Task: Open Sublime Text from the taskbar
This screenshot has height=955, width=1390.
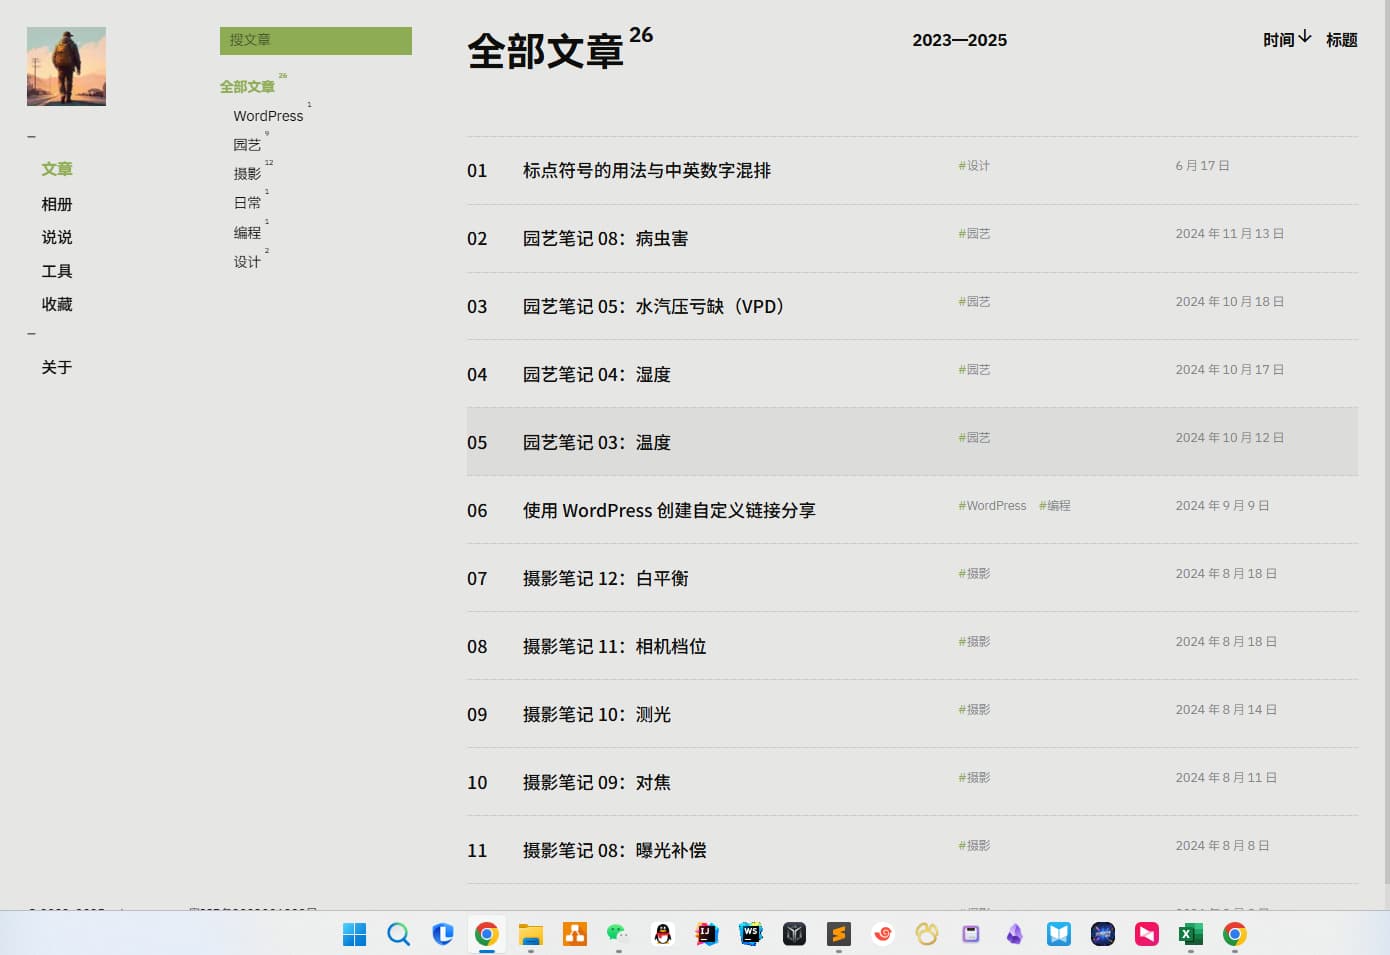Action: (838, 934)
